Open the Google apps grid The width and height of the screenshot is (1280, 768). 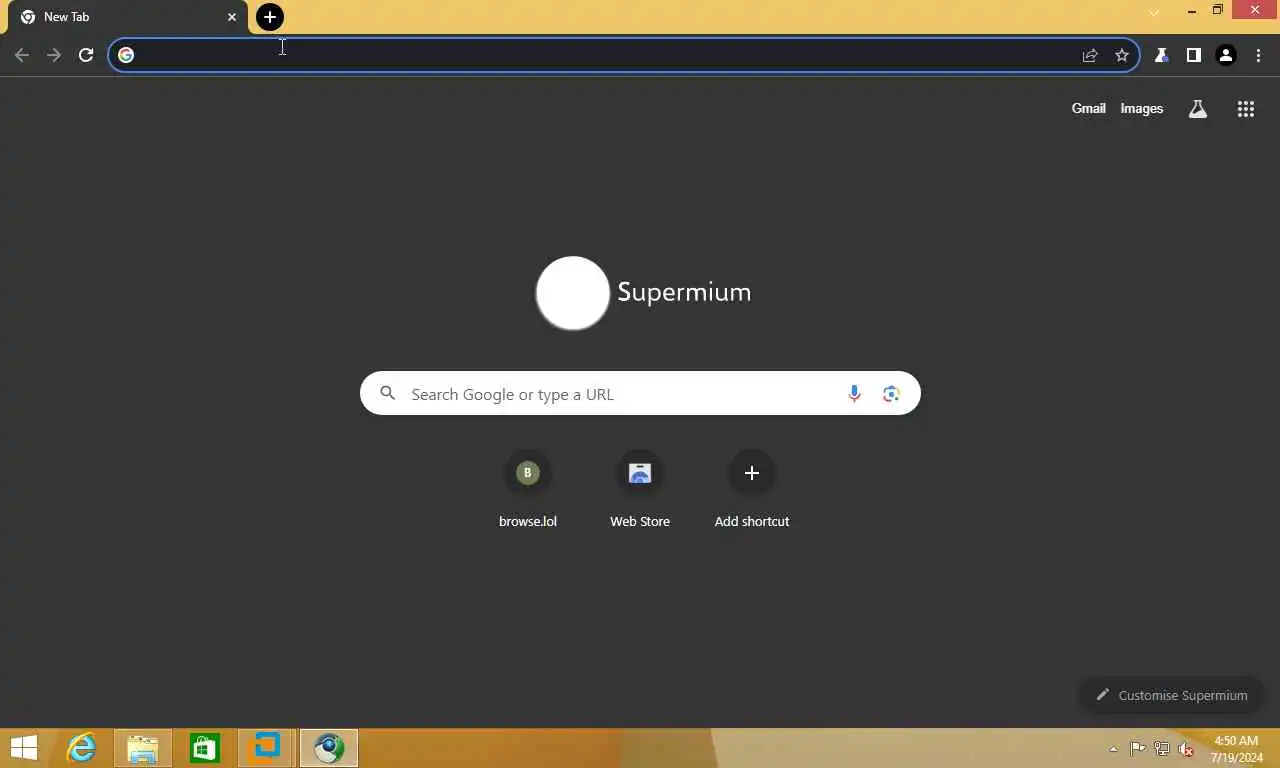coord(1245,109)
